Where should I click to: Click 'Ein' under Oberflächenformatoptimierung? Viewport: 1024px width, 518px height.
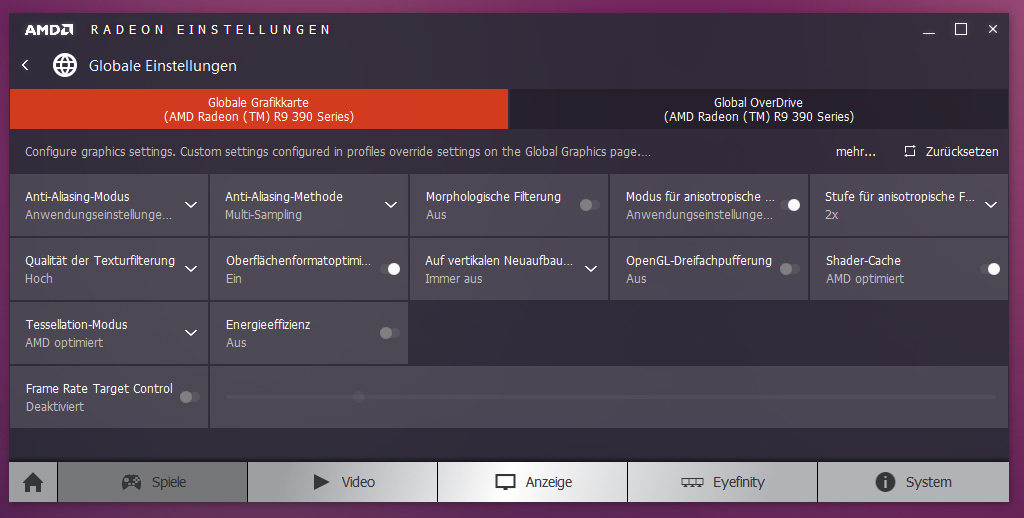234,279
